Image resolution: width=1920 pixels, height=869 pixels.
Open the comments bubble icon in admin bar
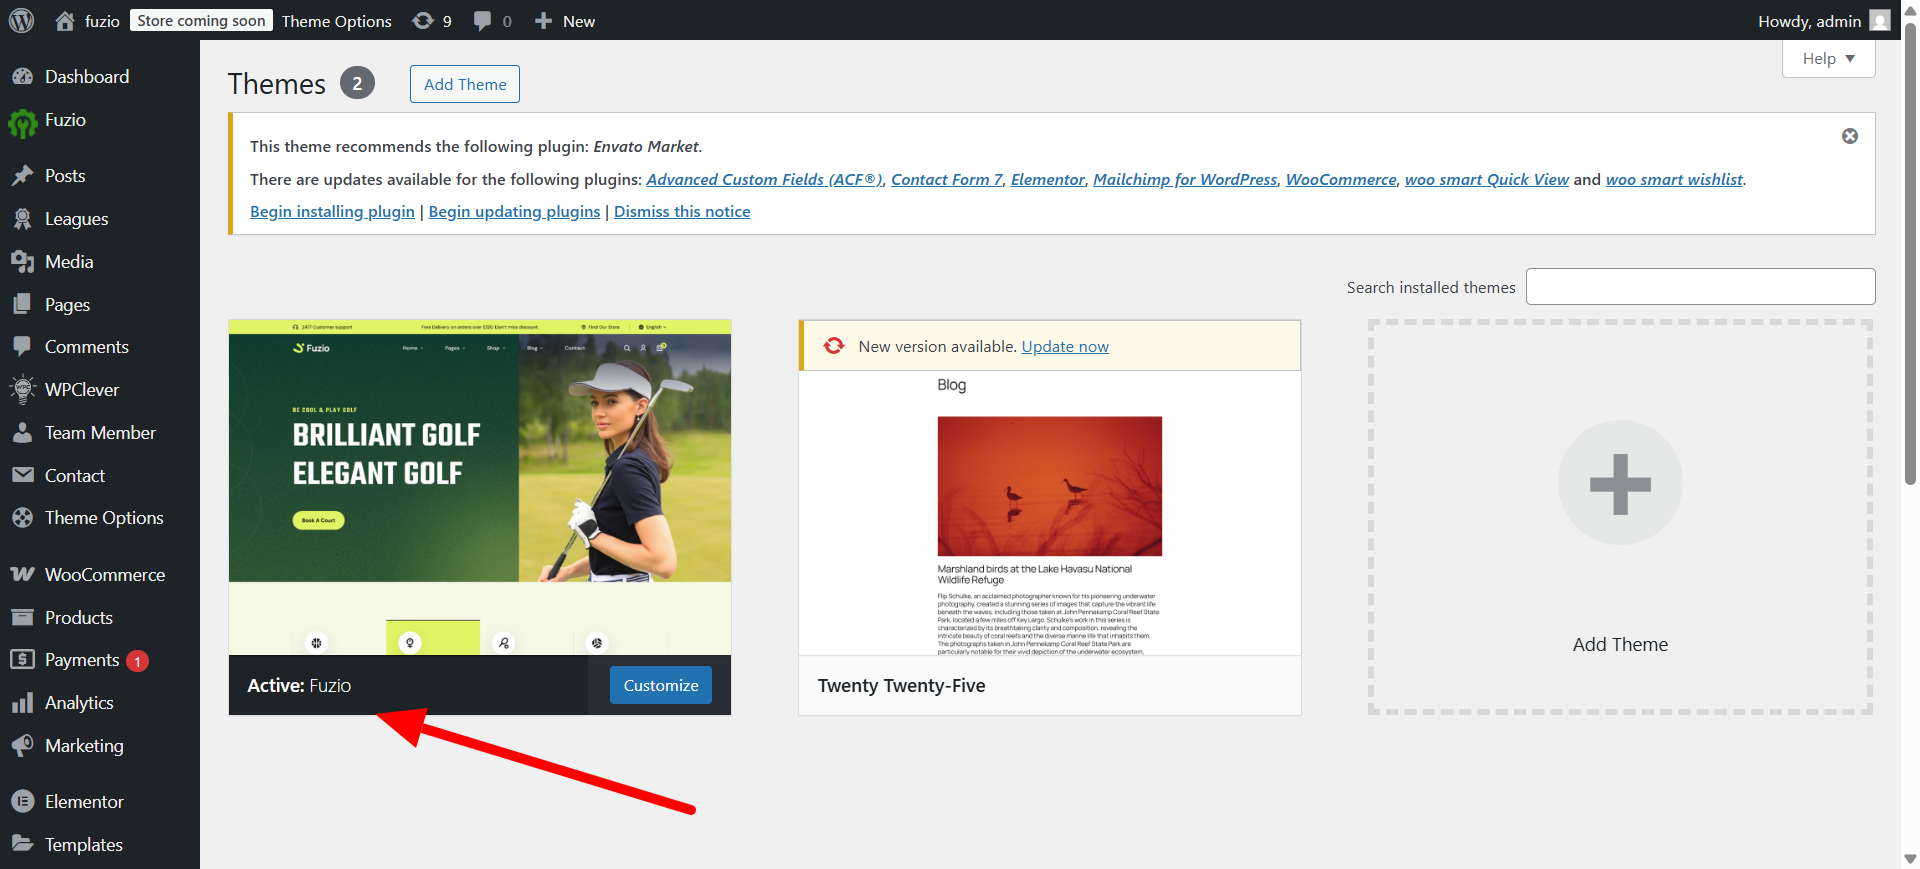(x=483, y=21)
